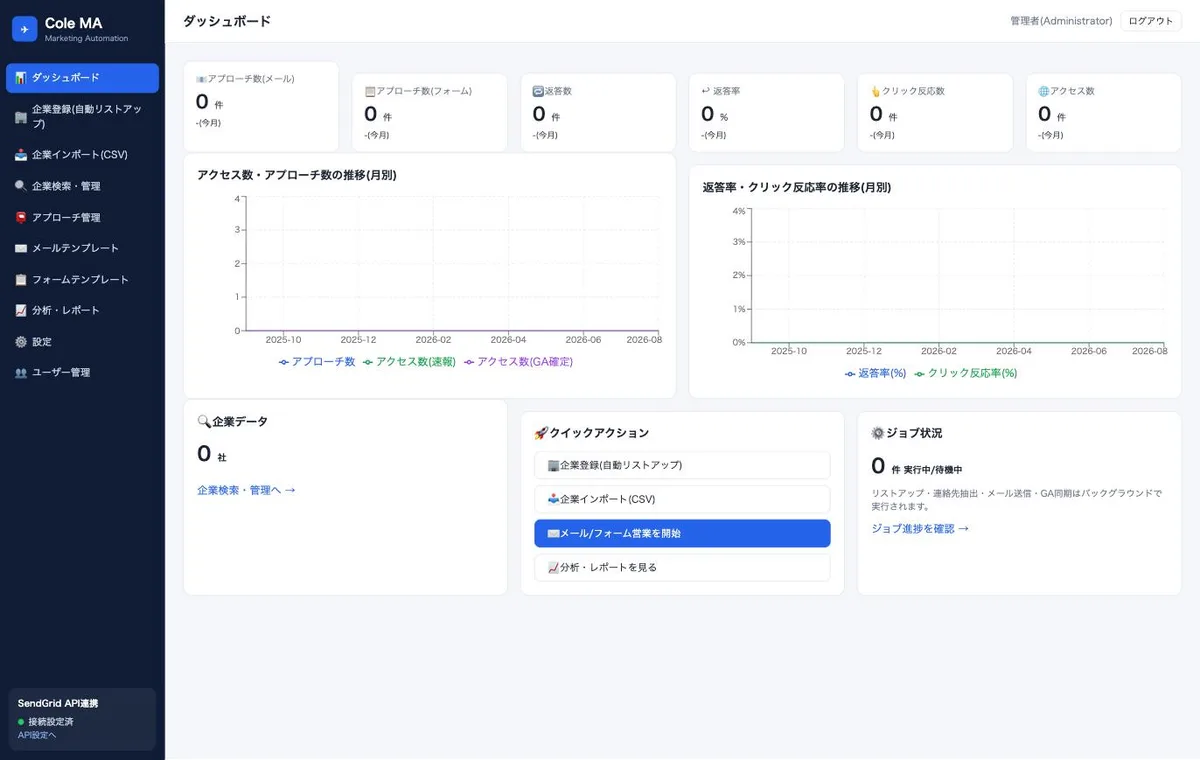Viewport: 1200px width, 760px height.
Task: Toggle アクセス数(GA確定) series in chart legend
Action: 519,362
